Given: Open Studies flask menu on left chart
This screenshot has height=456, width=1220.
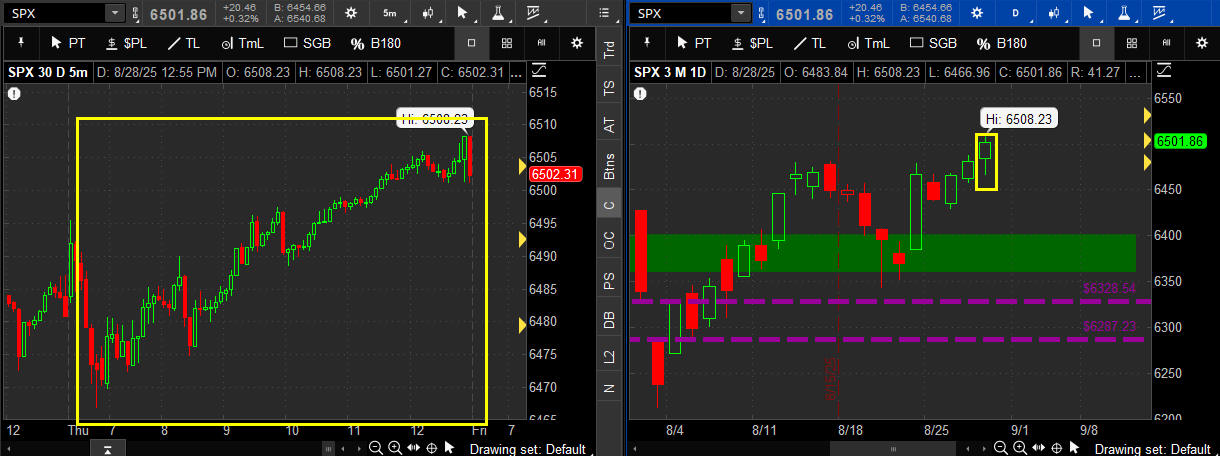Looking at the screenshot, I should [x=499, y=13].
